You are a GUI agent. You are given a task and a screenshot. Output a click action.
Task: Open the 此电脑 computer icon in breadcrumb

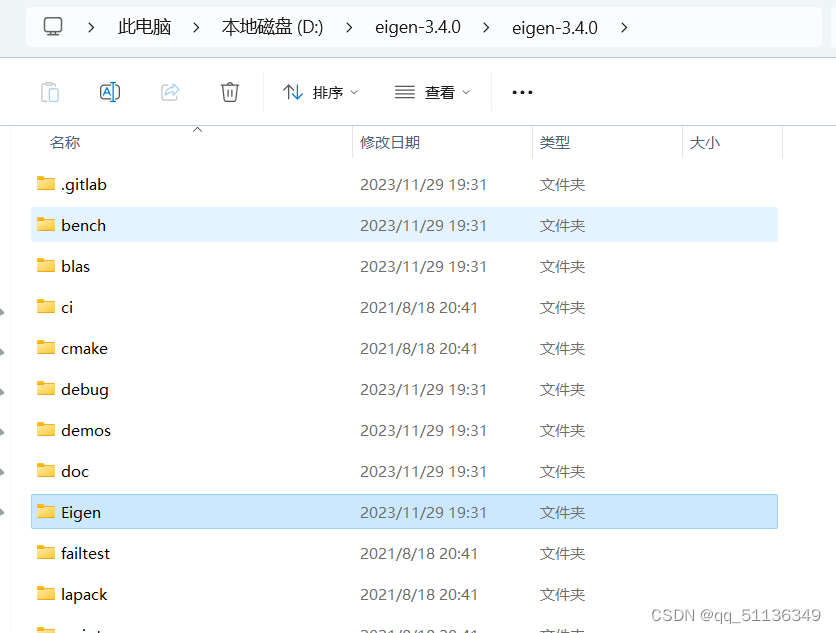(x=52, y=27)
